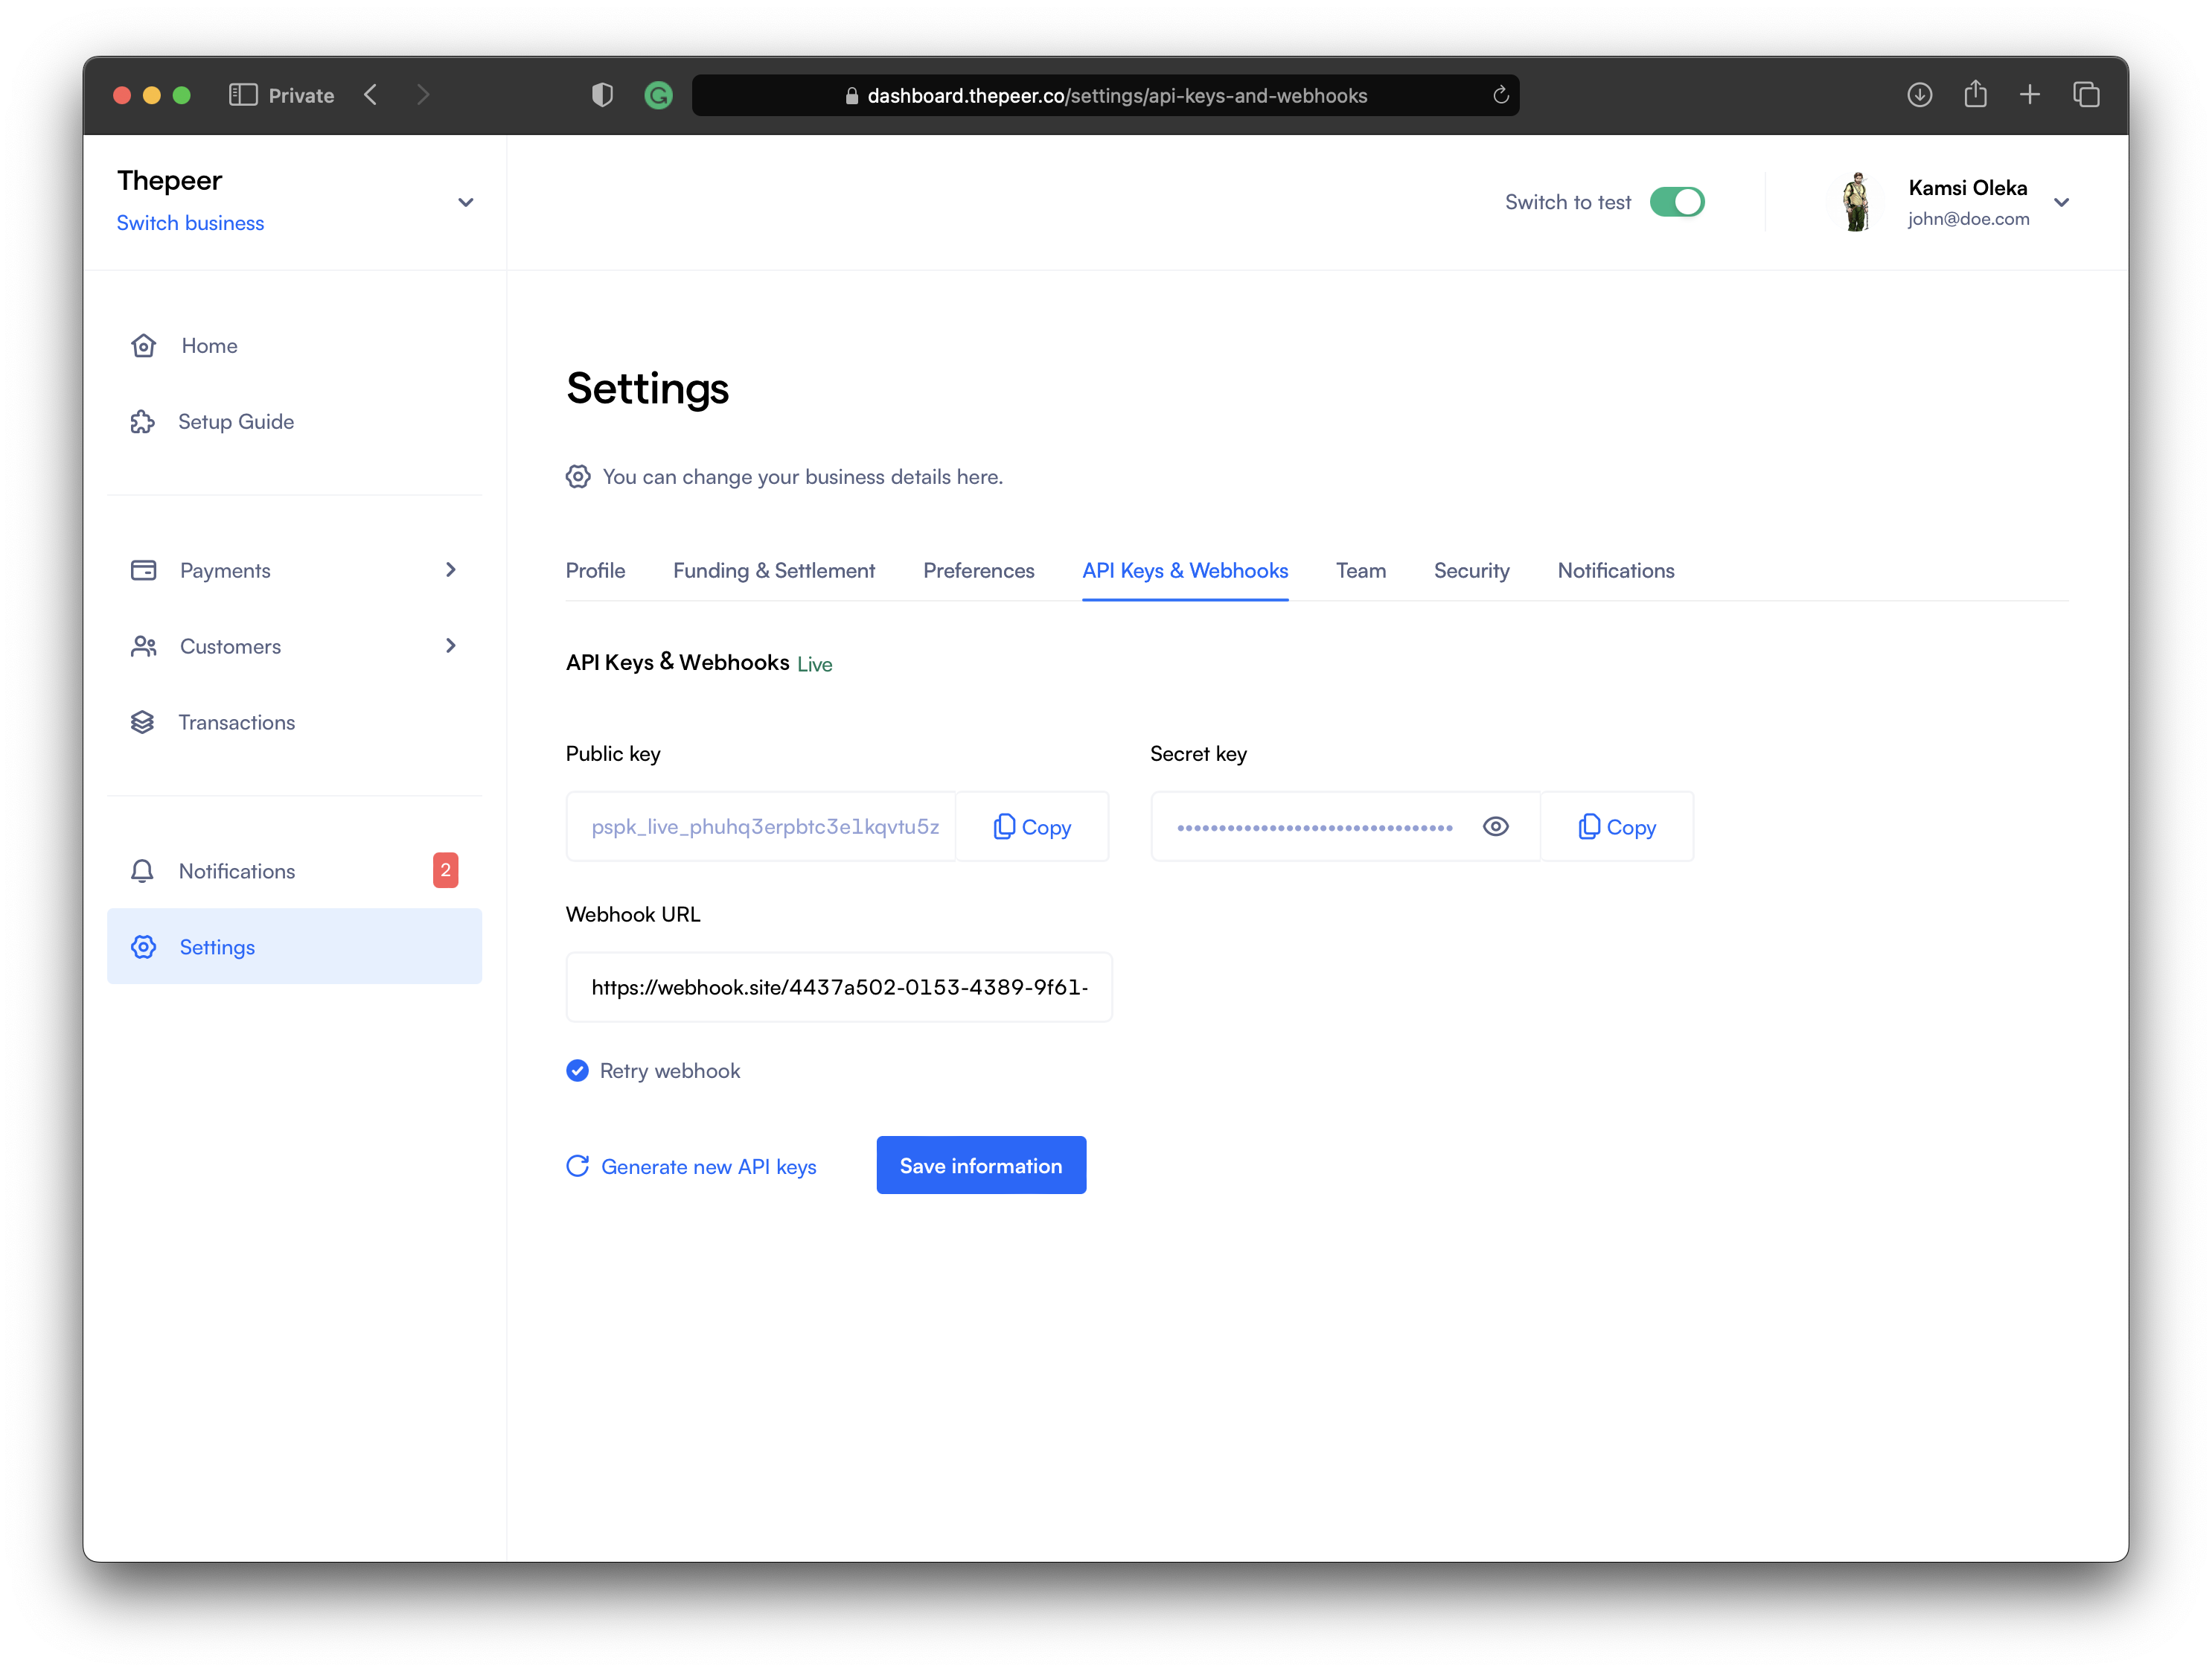Screen dimensions: 2212x1672
Task: Uncheck the Retry webhook checkbox
Action: (x=578, y=1071)
